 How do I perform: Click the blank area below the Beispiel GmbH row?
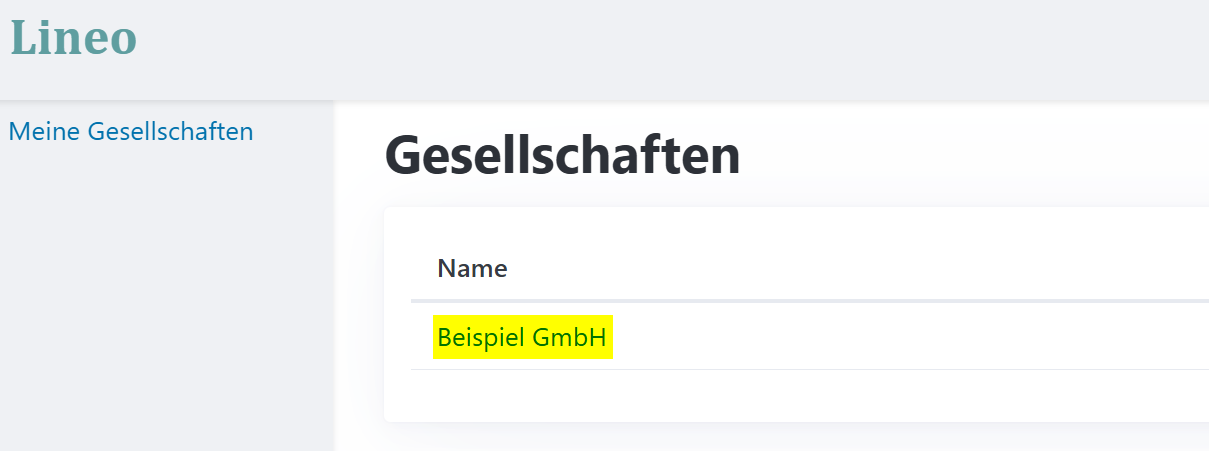point(796,395)
